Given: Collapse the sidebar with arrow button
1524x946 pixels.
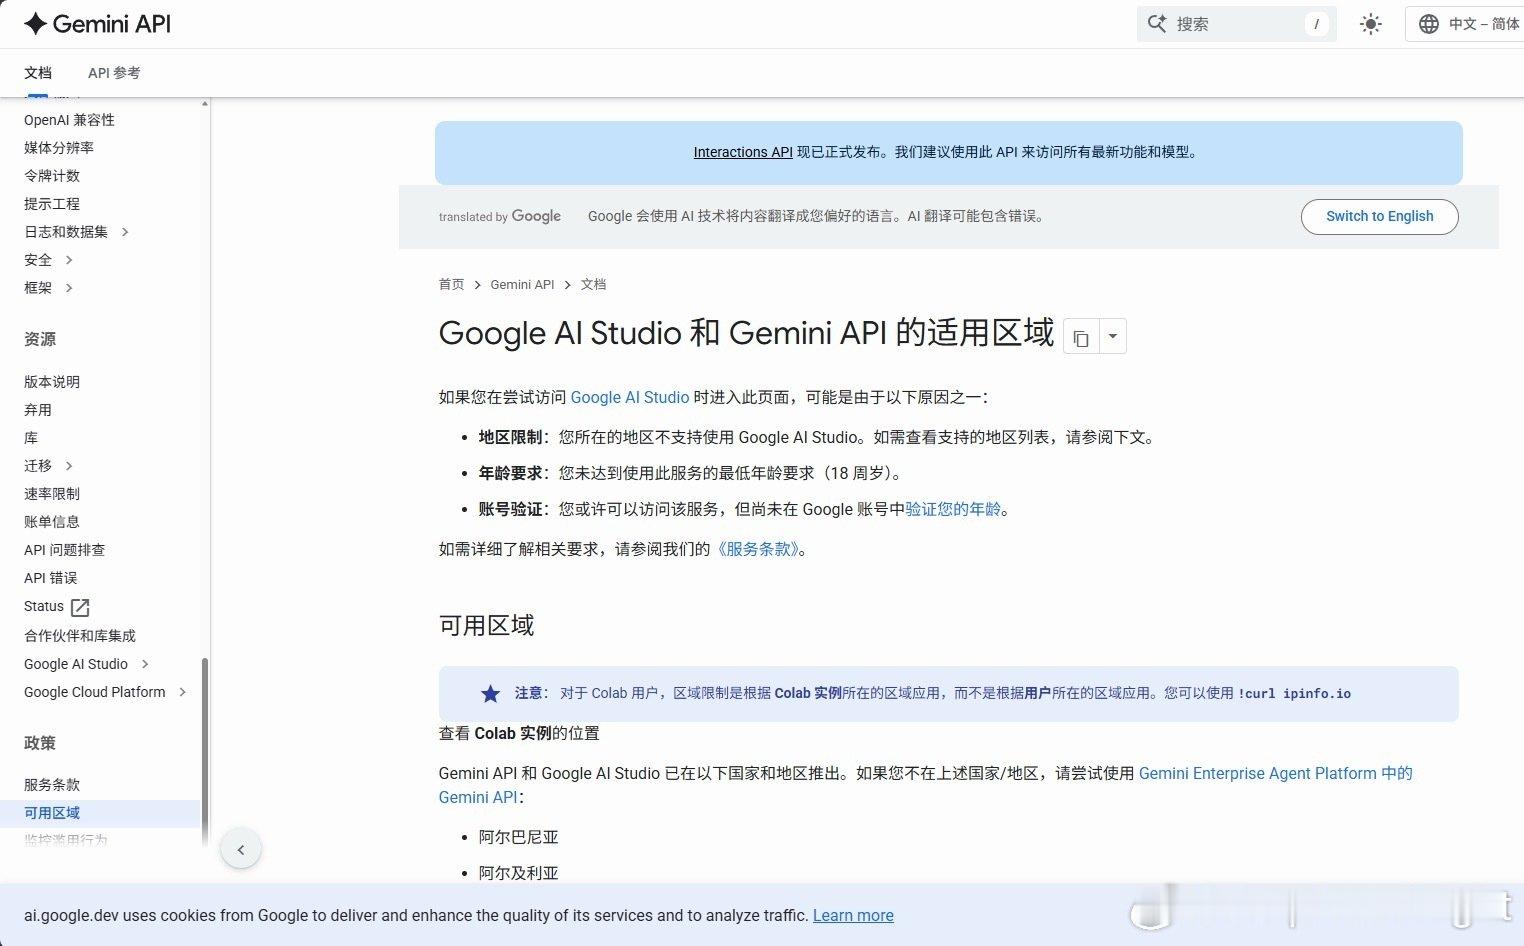Looking at the screenshot, I should coord(241,850).
